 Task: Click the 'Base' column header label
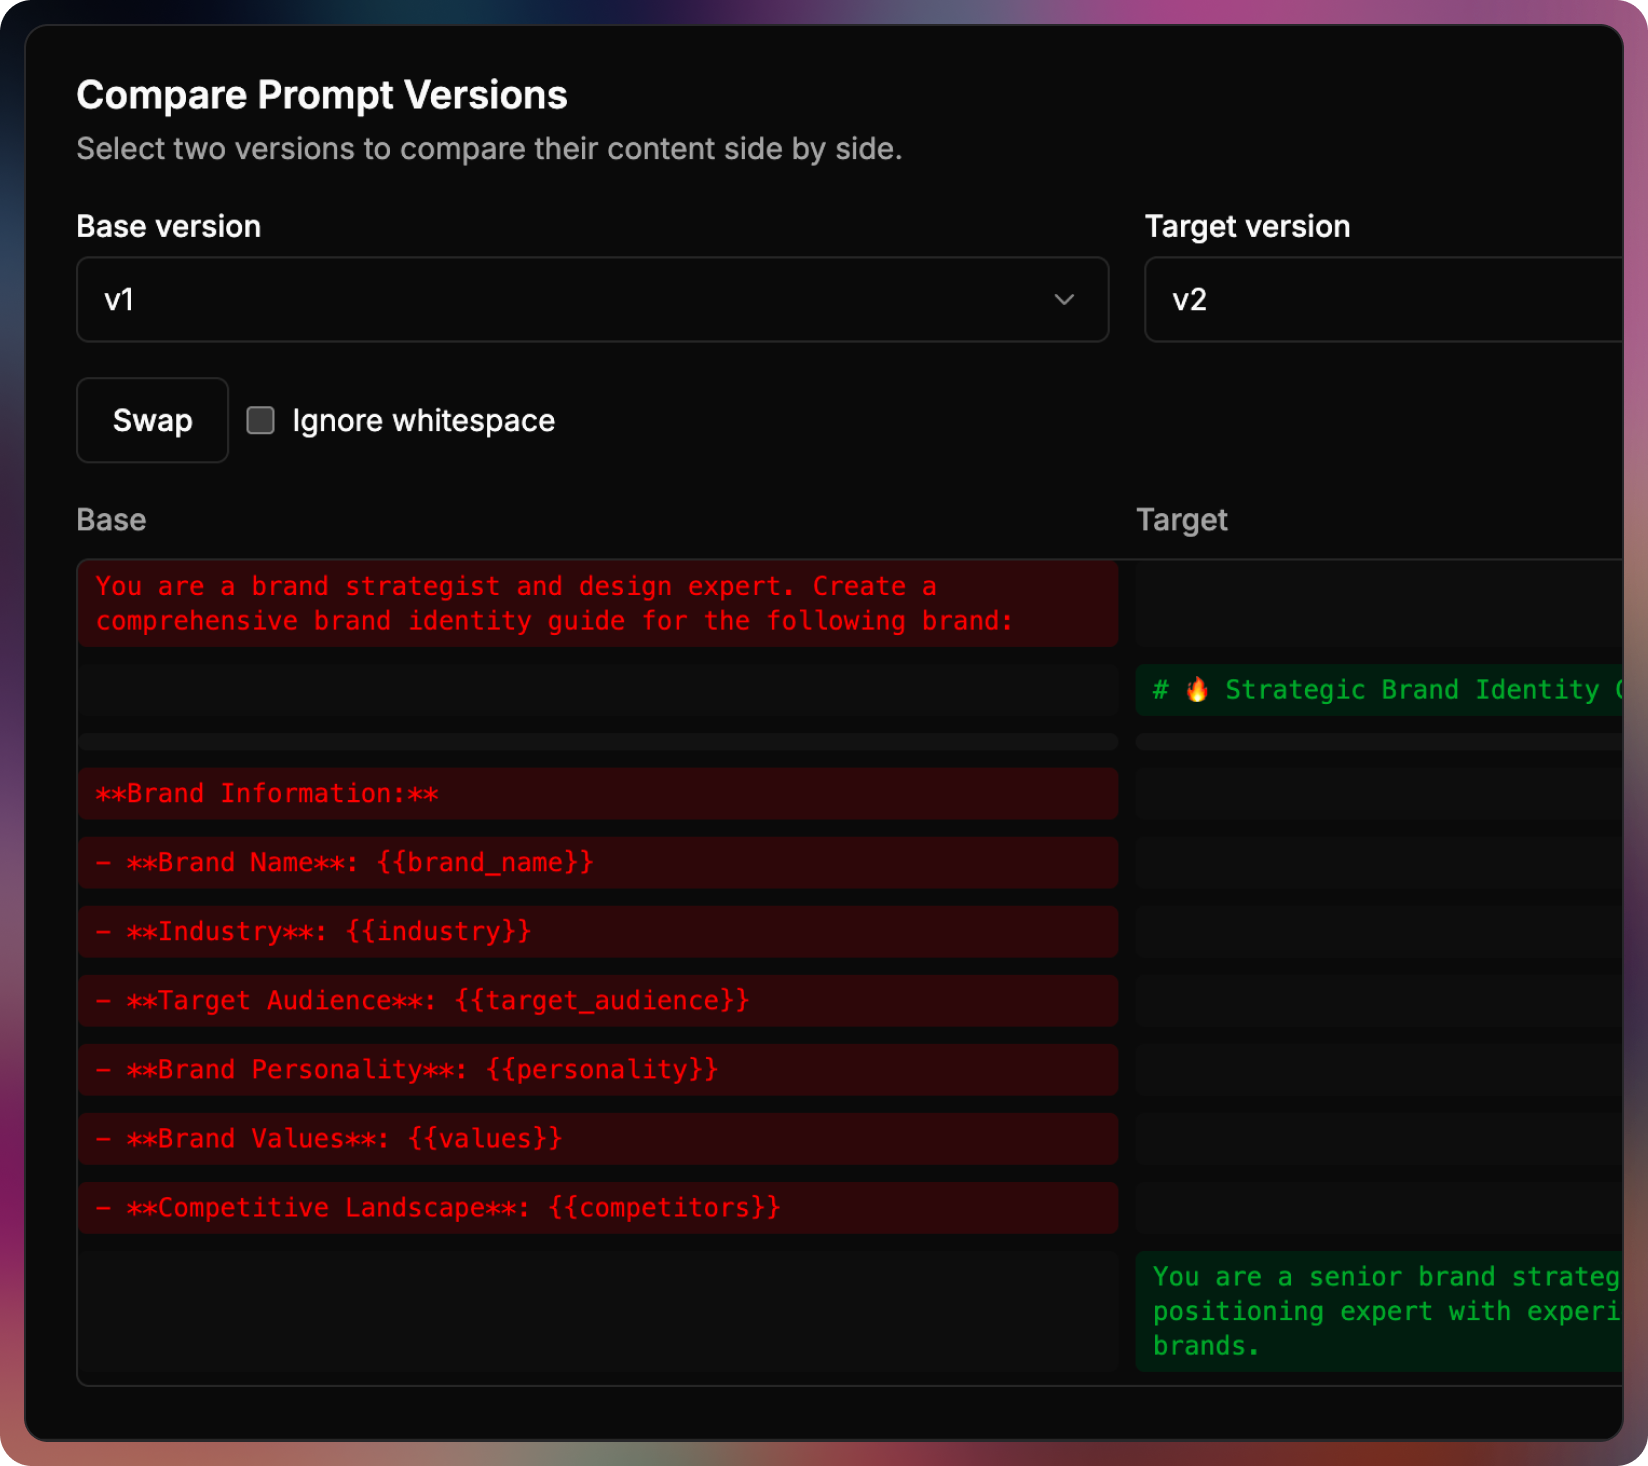click(x=111, y=520)
